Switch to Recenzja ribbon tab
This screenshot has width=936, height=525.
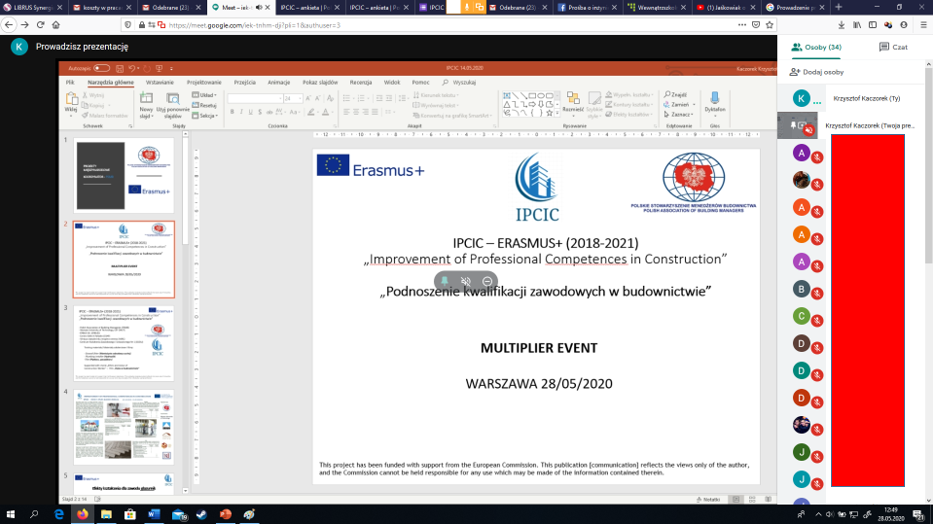361,82
